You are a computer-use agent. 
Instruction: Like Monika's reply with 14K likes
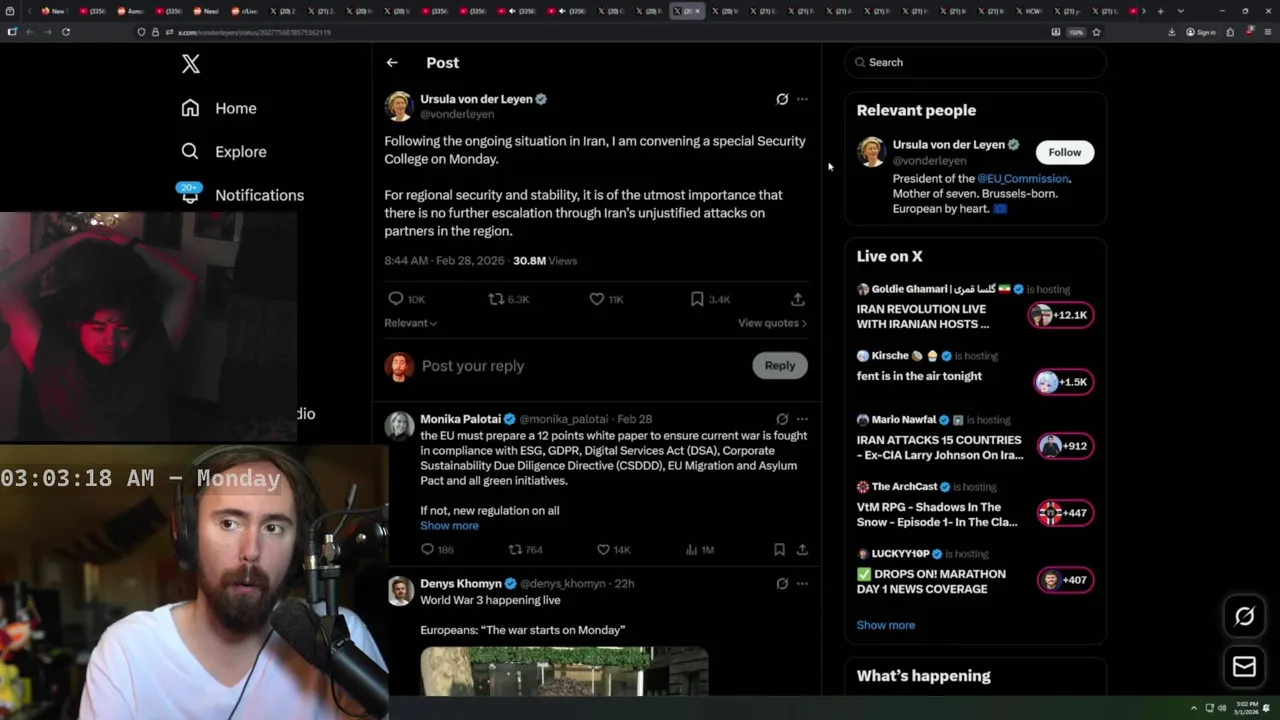[x=613, y=550]
